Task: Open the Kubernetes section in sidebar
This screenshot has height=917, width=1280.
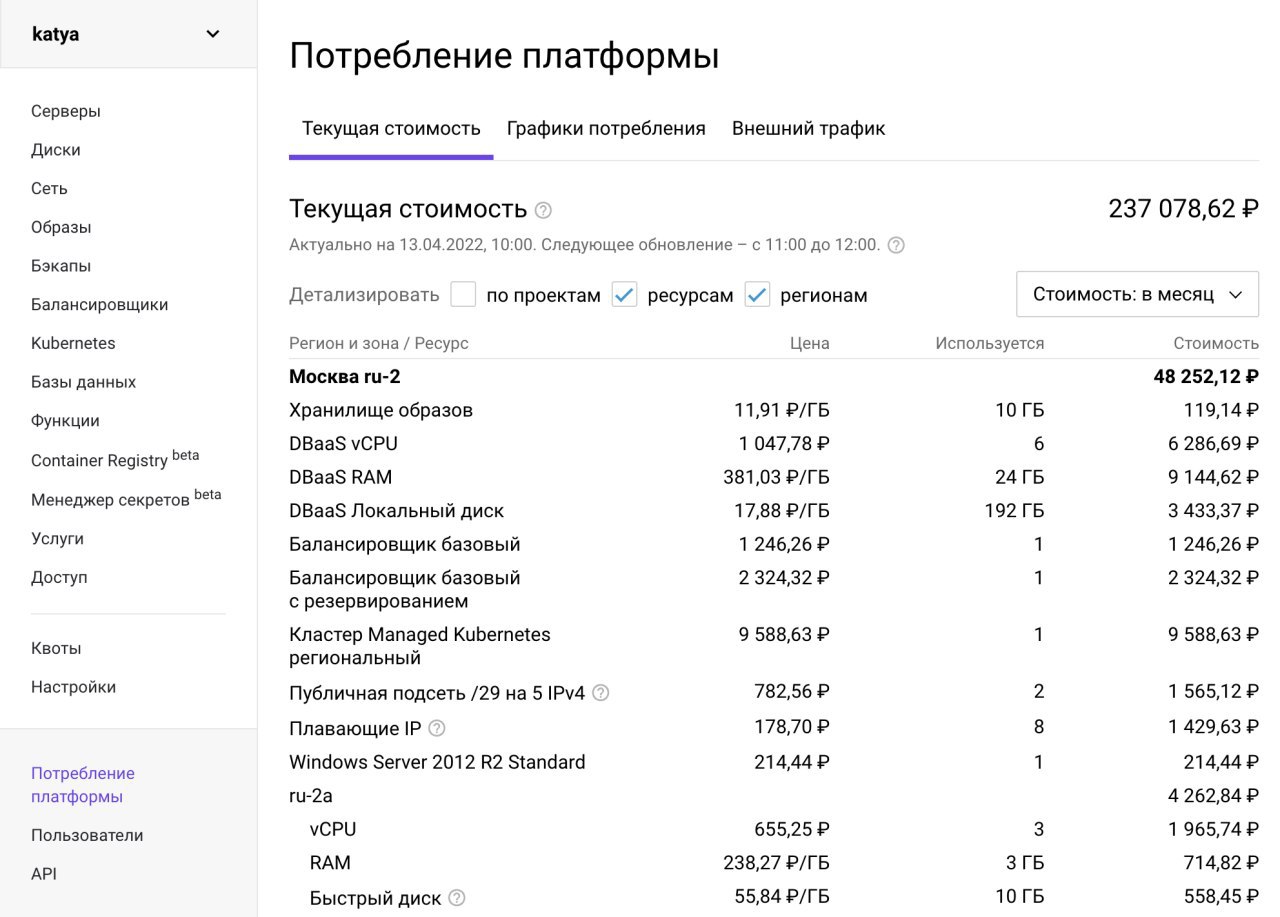Action: point(72,343)
